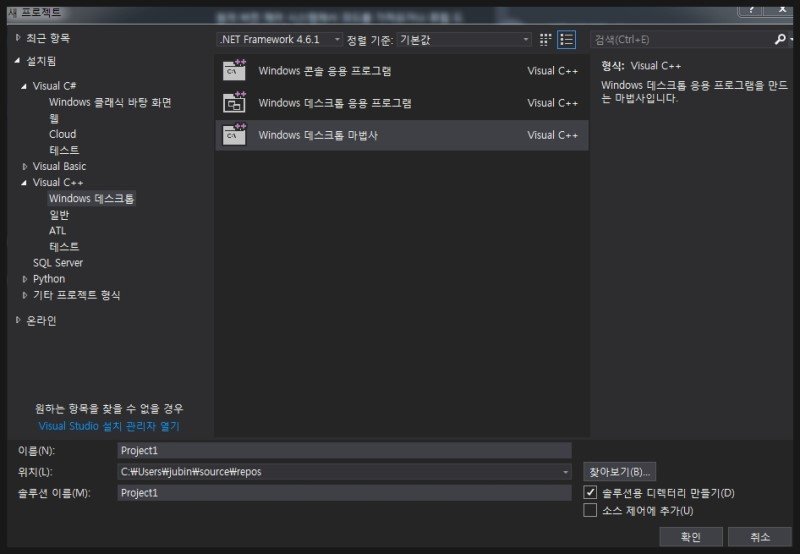
Task: Collapse the Visual C++ tree node
Action: [24, 183]
